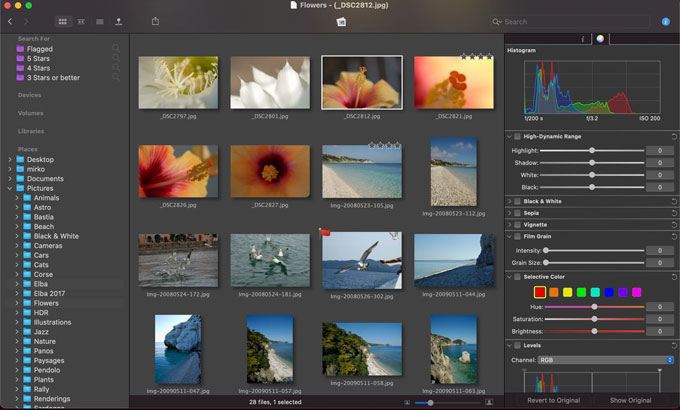Image resolution: width=680 pixels, height=410 pixels.
Task: Enable the Vignette checkbox
Action: pos(517,225)
